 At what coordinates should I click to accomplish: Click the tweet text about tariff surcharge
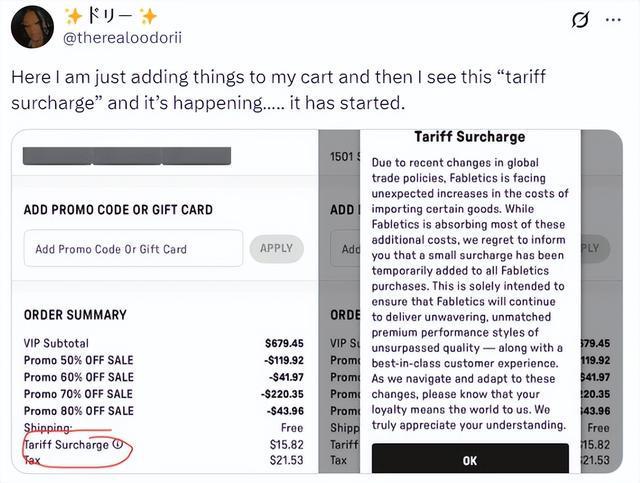point(280,89)
